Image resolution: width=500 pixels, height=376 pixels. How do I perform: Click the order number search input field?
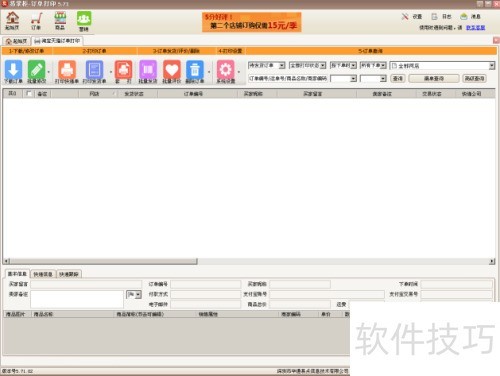click(x=288, y=79)
